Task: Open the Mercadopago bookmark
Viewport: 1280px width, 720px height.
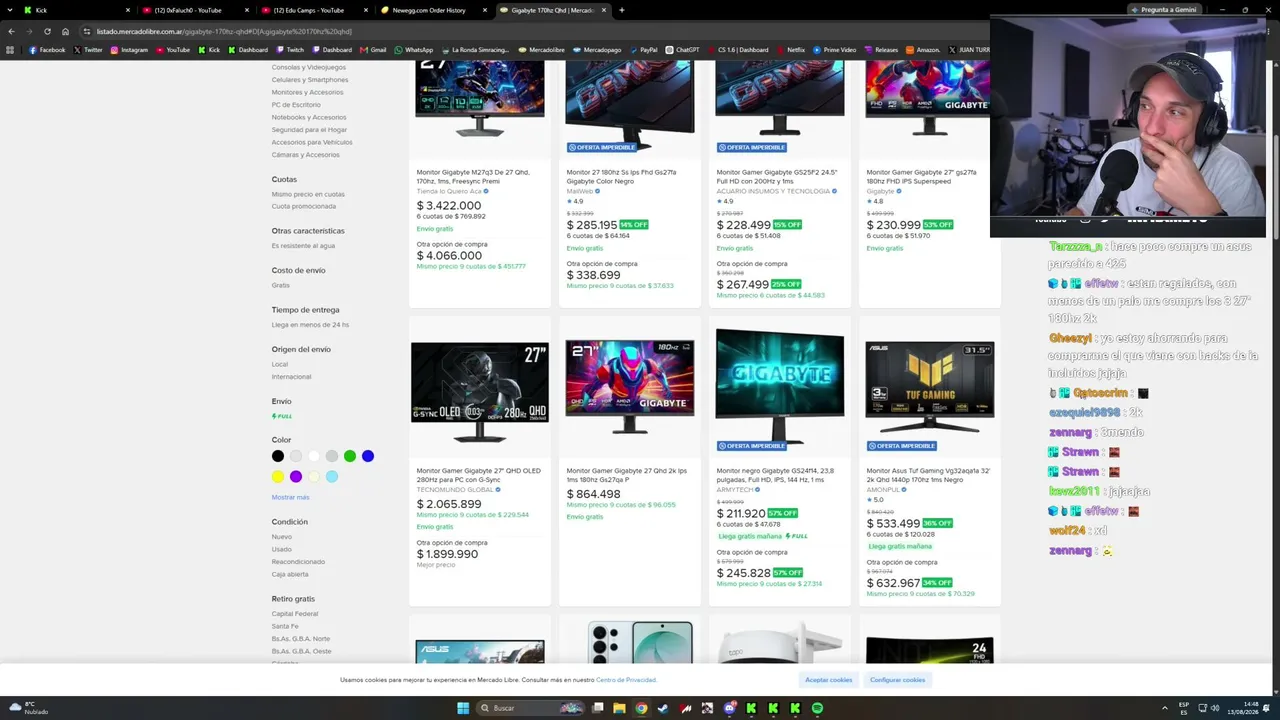Action: 597,50
